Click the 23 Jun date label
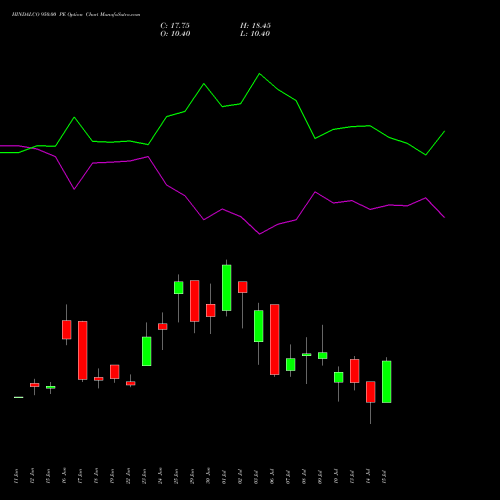 (145, 476)
